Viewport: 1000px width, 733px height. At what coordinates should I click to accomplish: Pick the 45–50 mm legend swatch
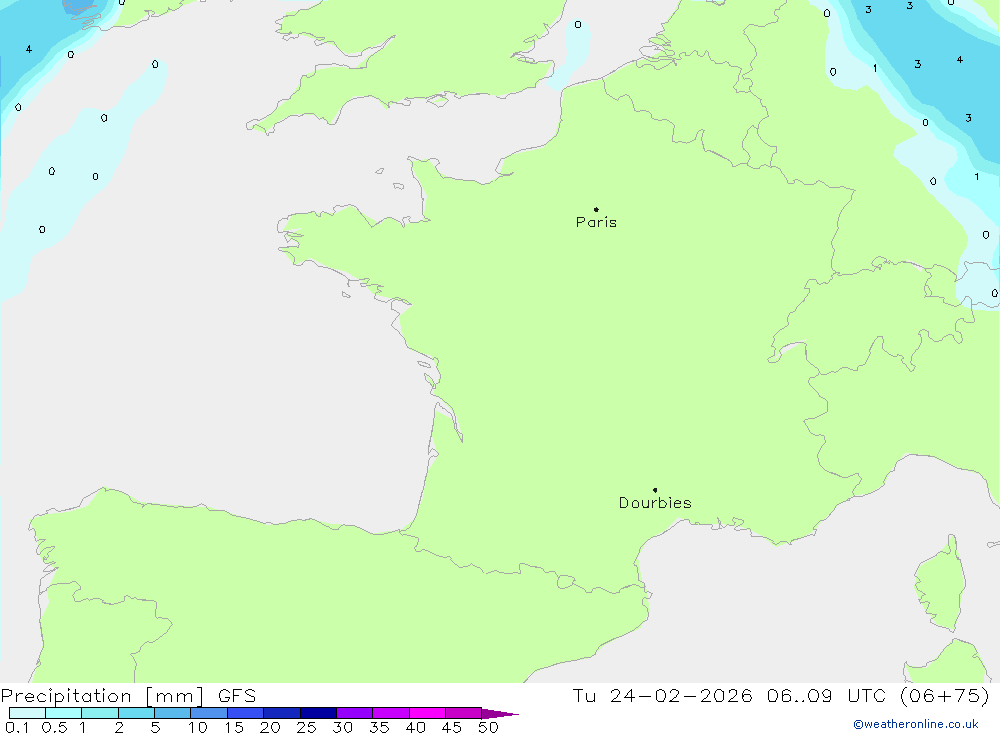(464, 713)
